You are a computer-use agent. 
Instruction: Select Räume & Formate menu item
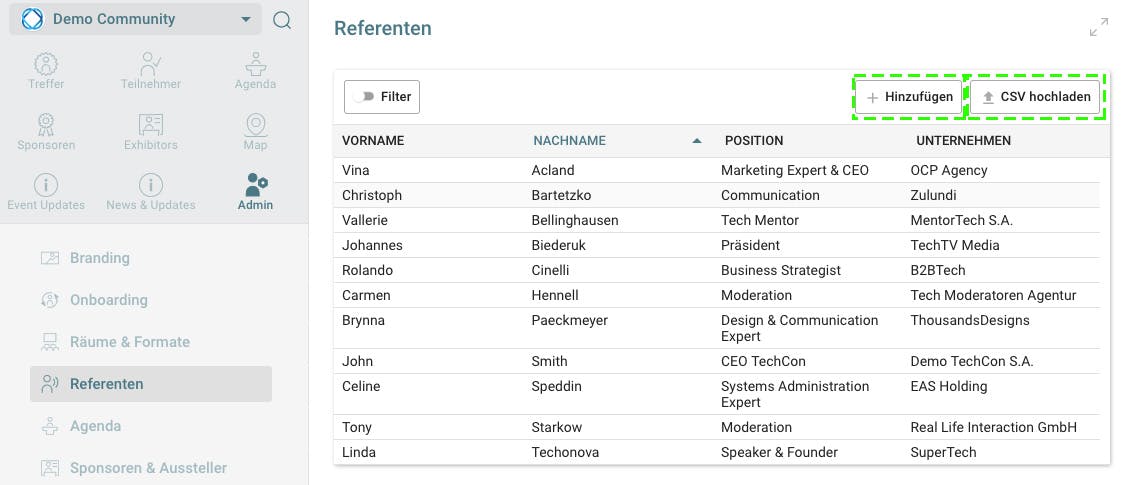[129, 342]
